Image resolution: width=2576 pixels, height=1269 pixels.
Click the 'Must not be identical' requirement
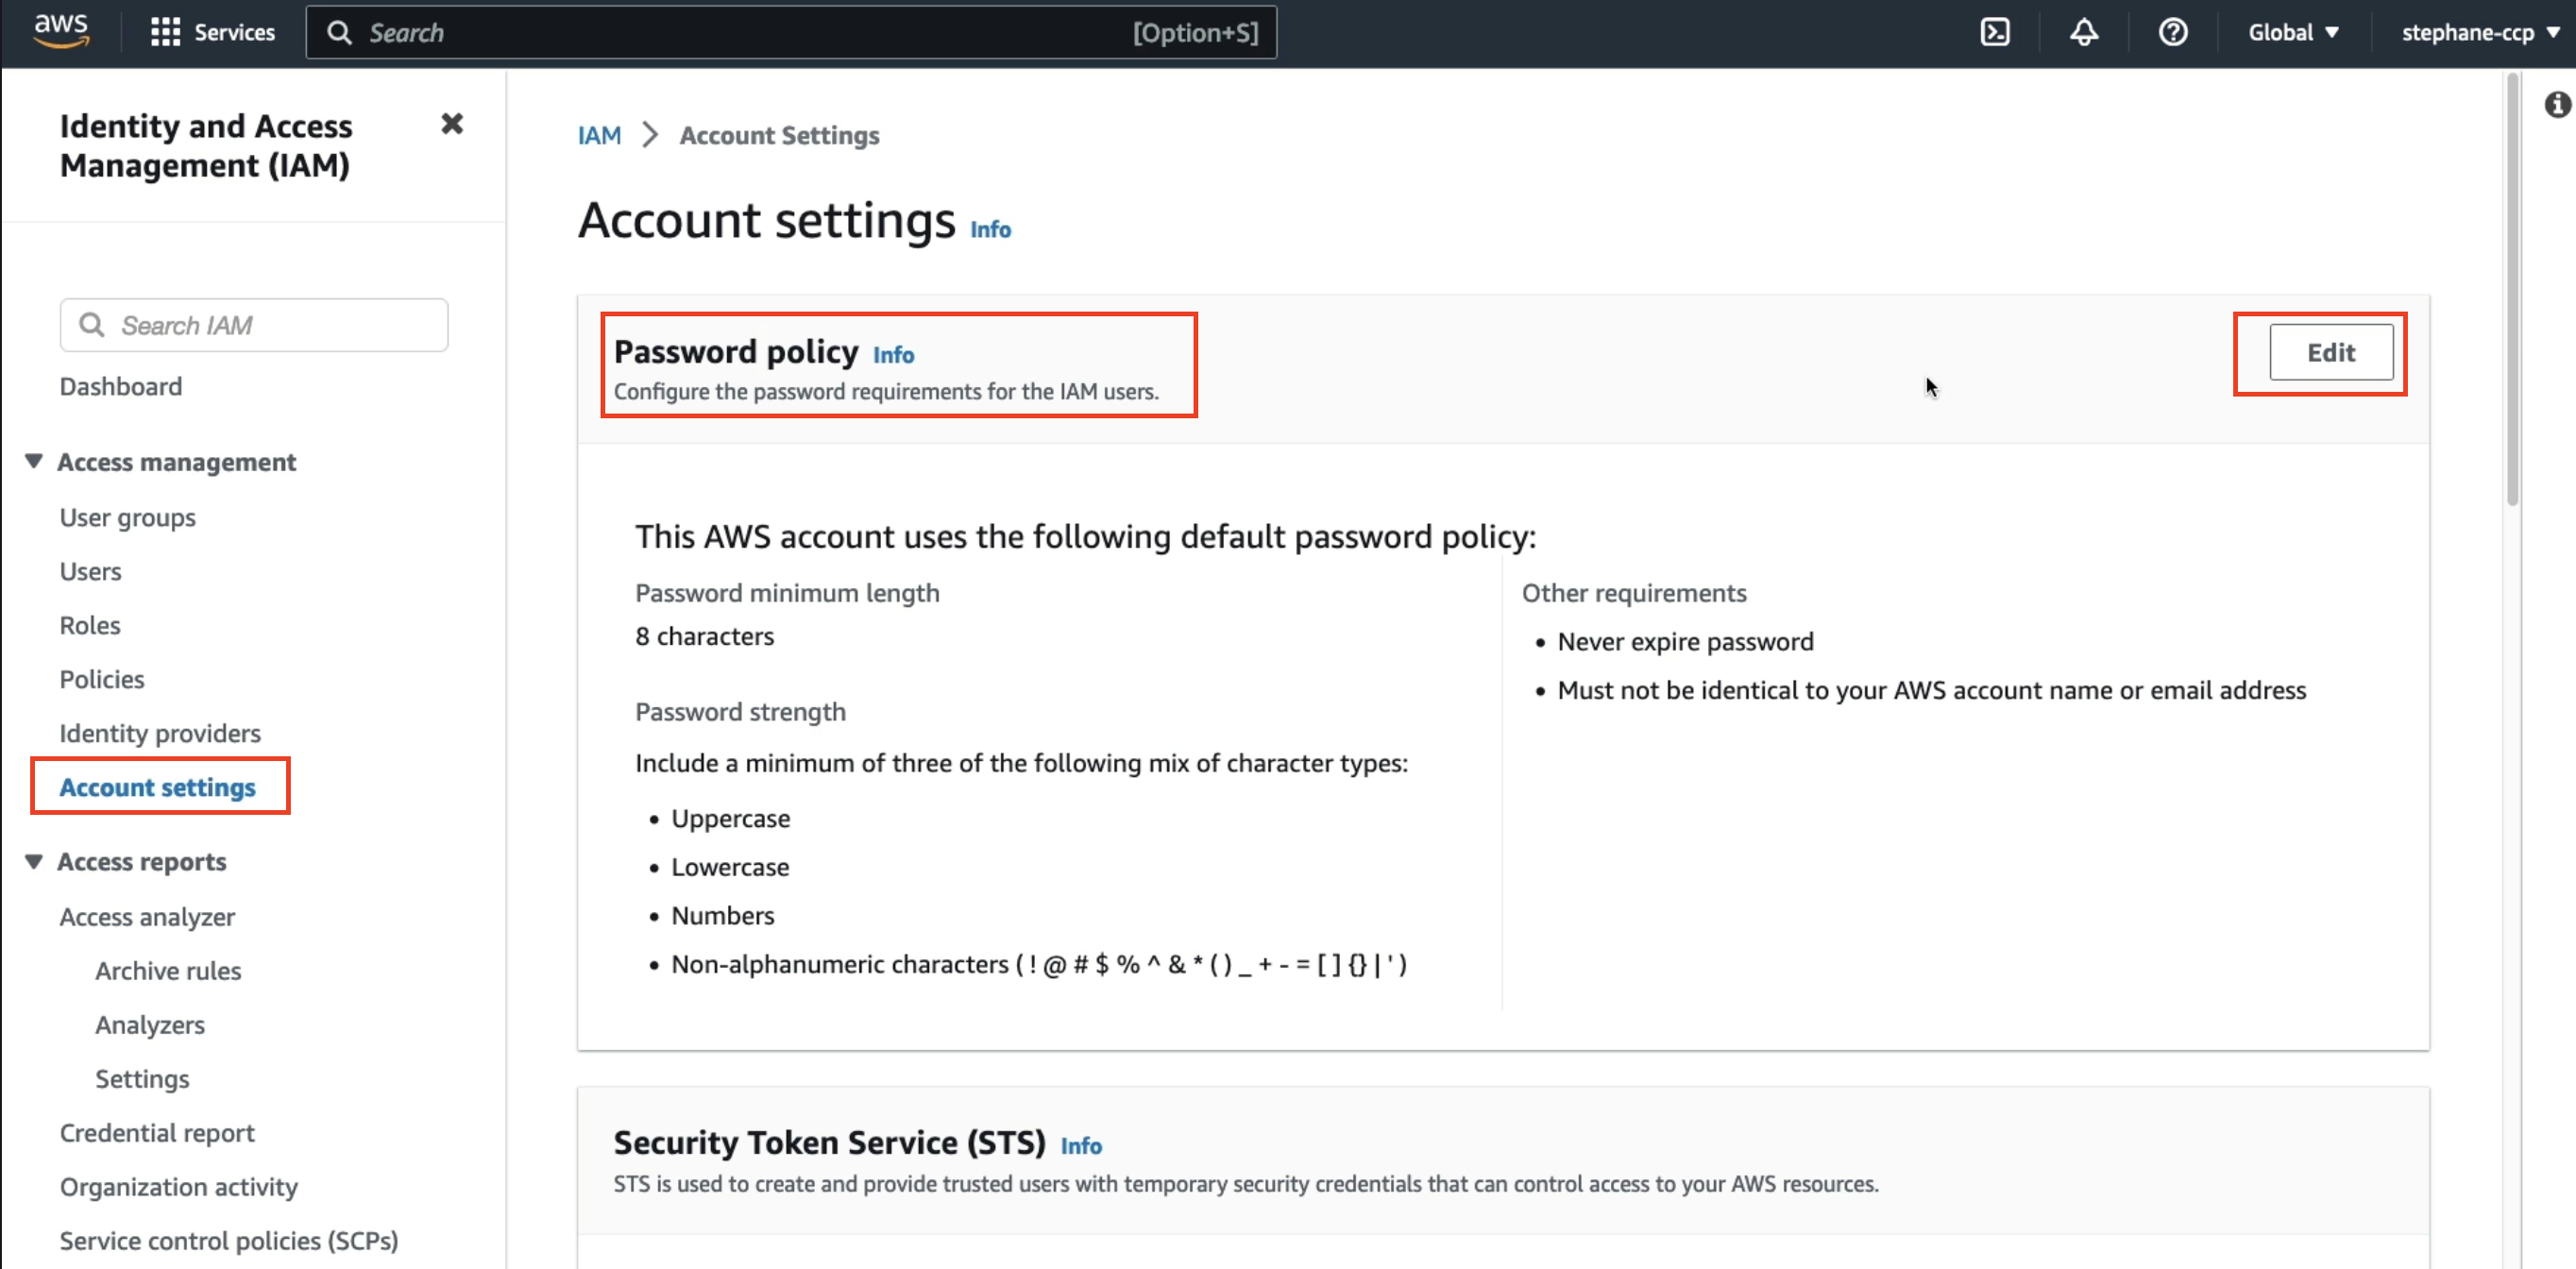[1931, 690]
